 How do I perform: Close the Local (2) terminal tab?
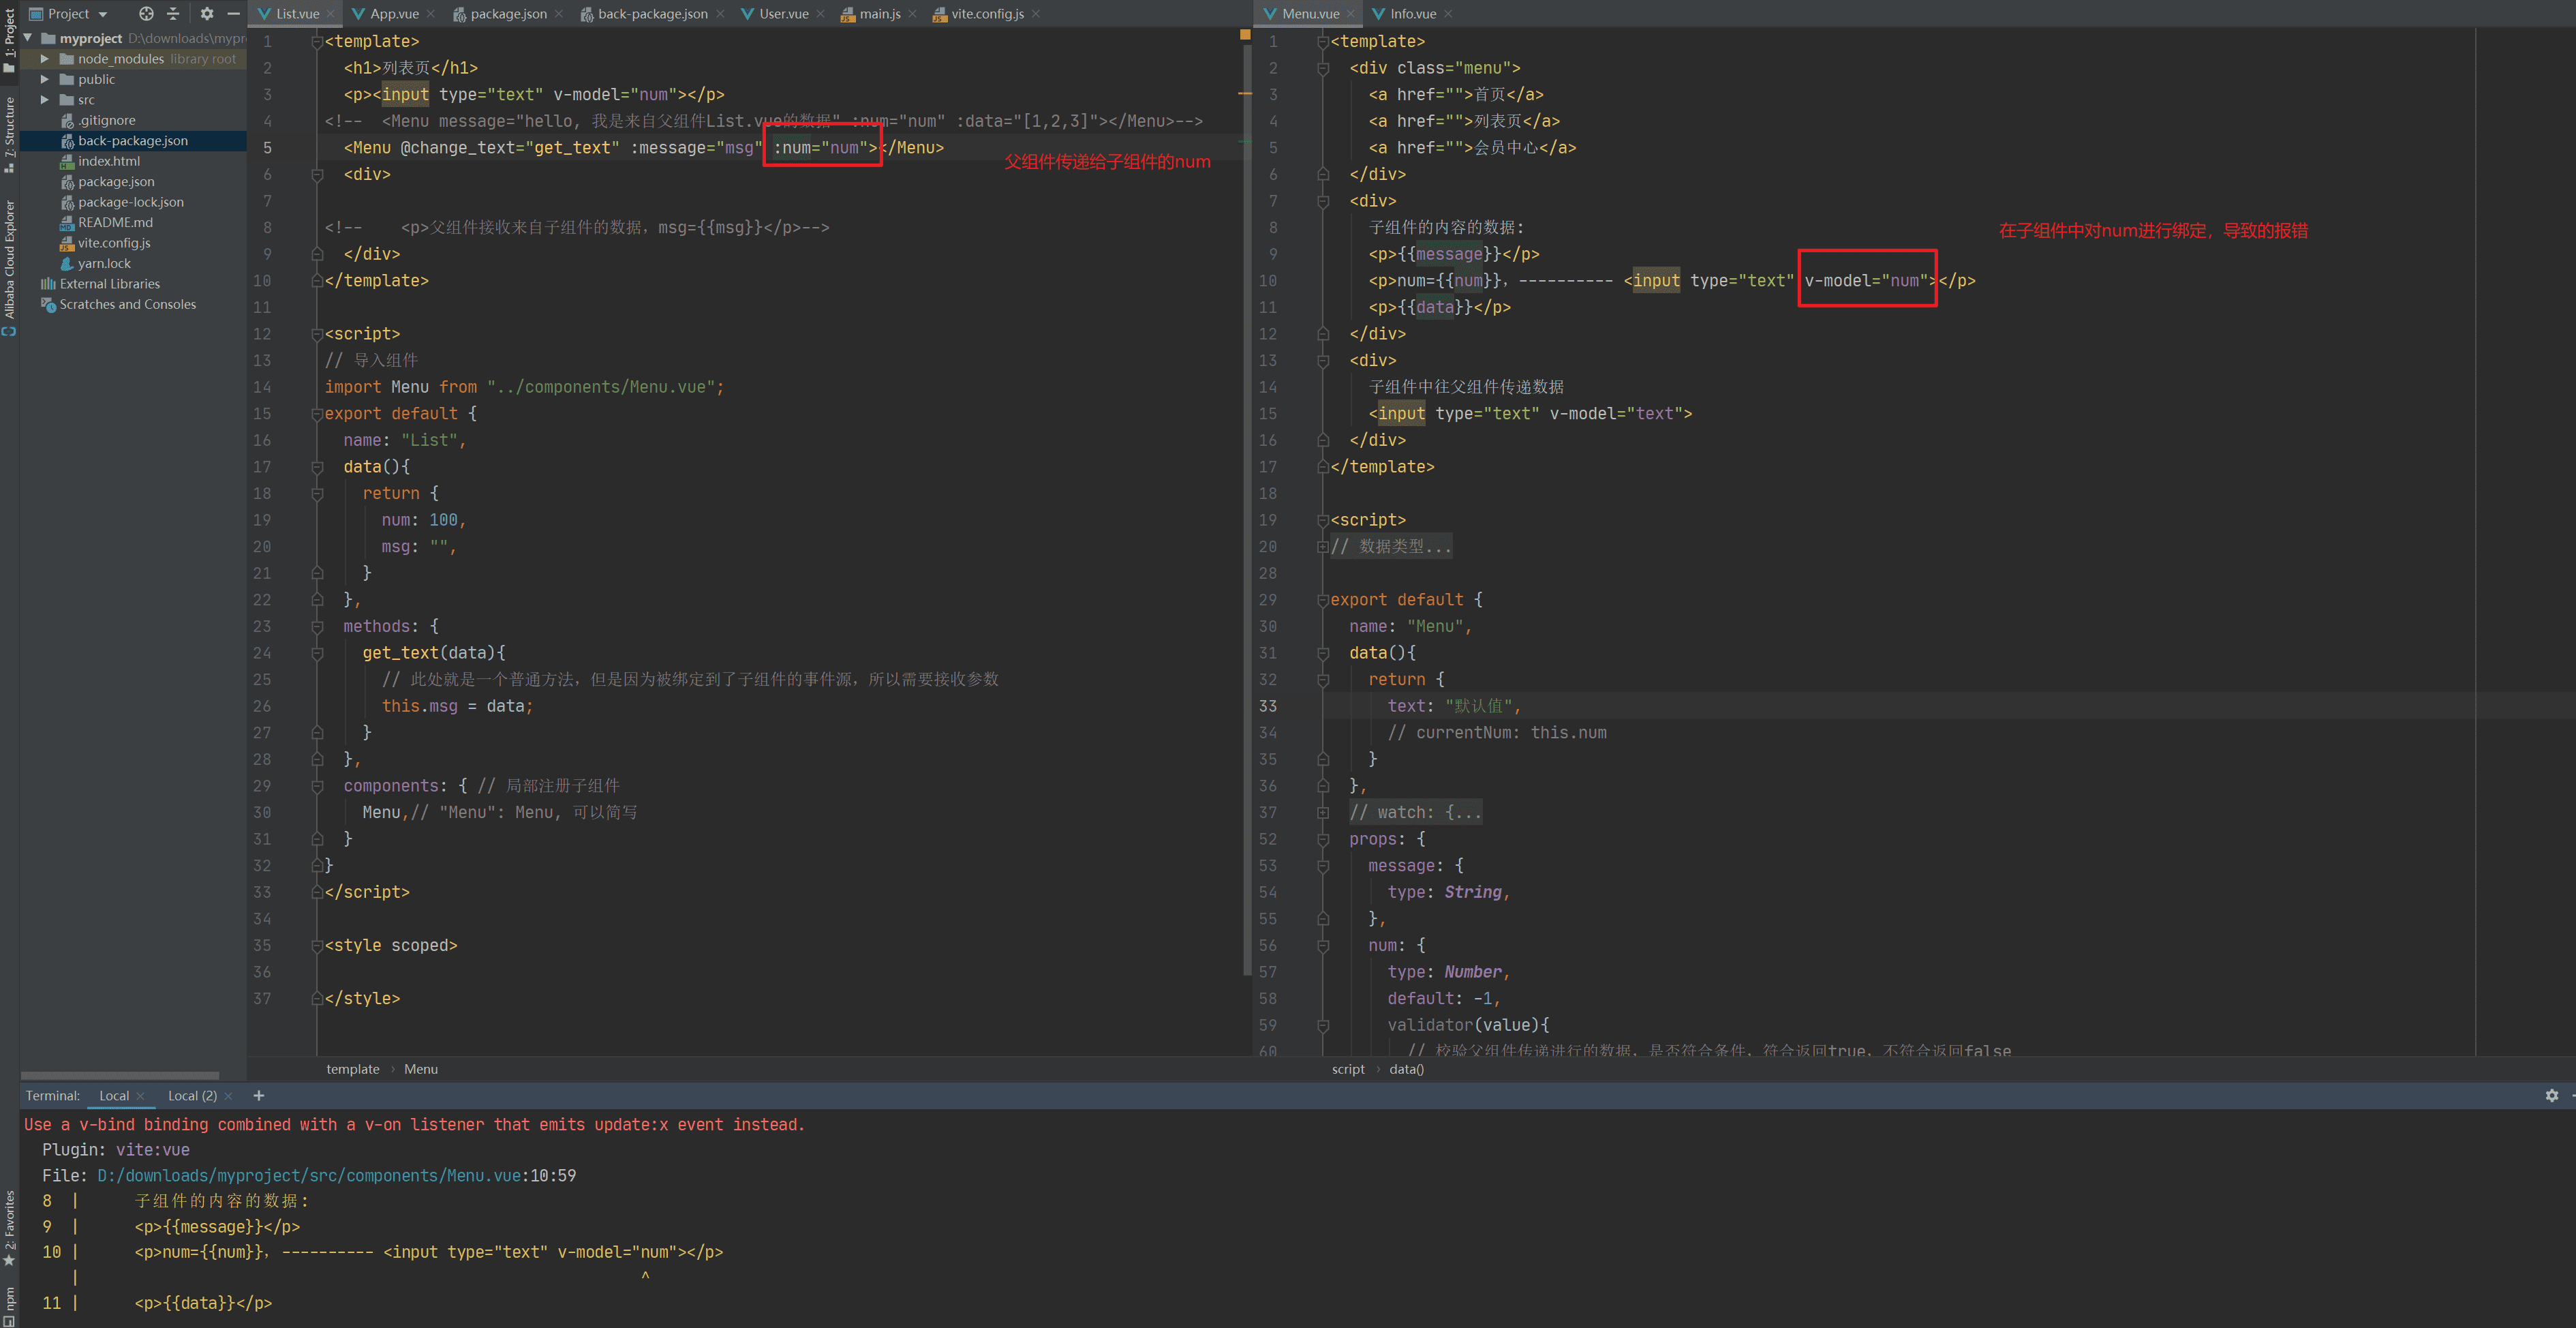(229, 1097)
